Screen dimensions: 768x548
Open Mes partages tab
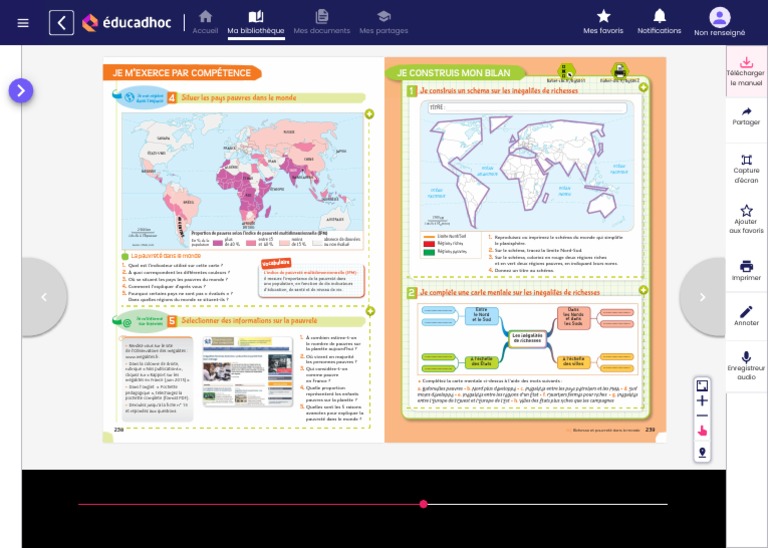point(383,22)
